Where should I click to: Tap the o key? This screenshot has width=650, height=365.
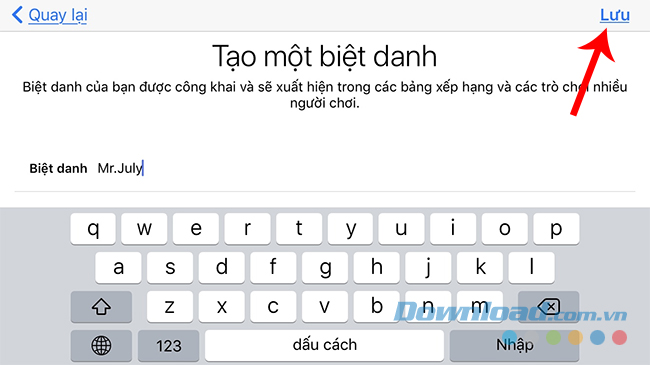pyautogui.click(x=504, y=229)
